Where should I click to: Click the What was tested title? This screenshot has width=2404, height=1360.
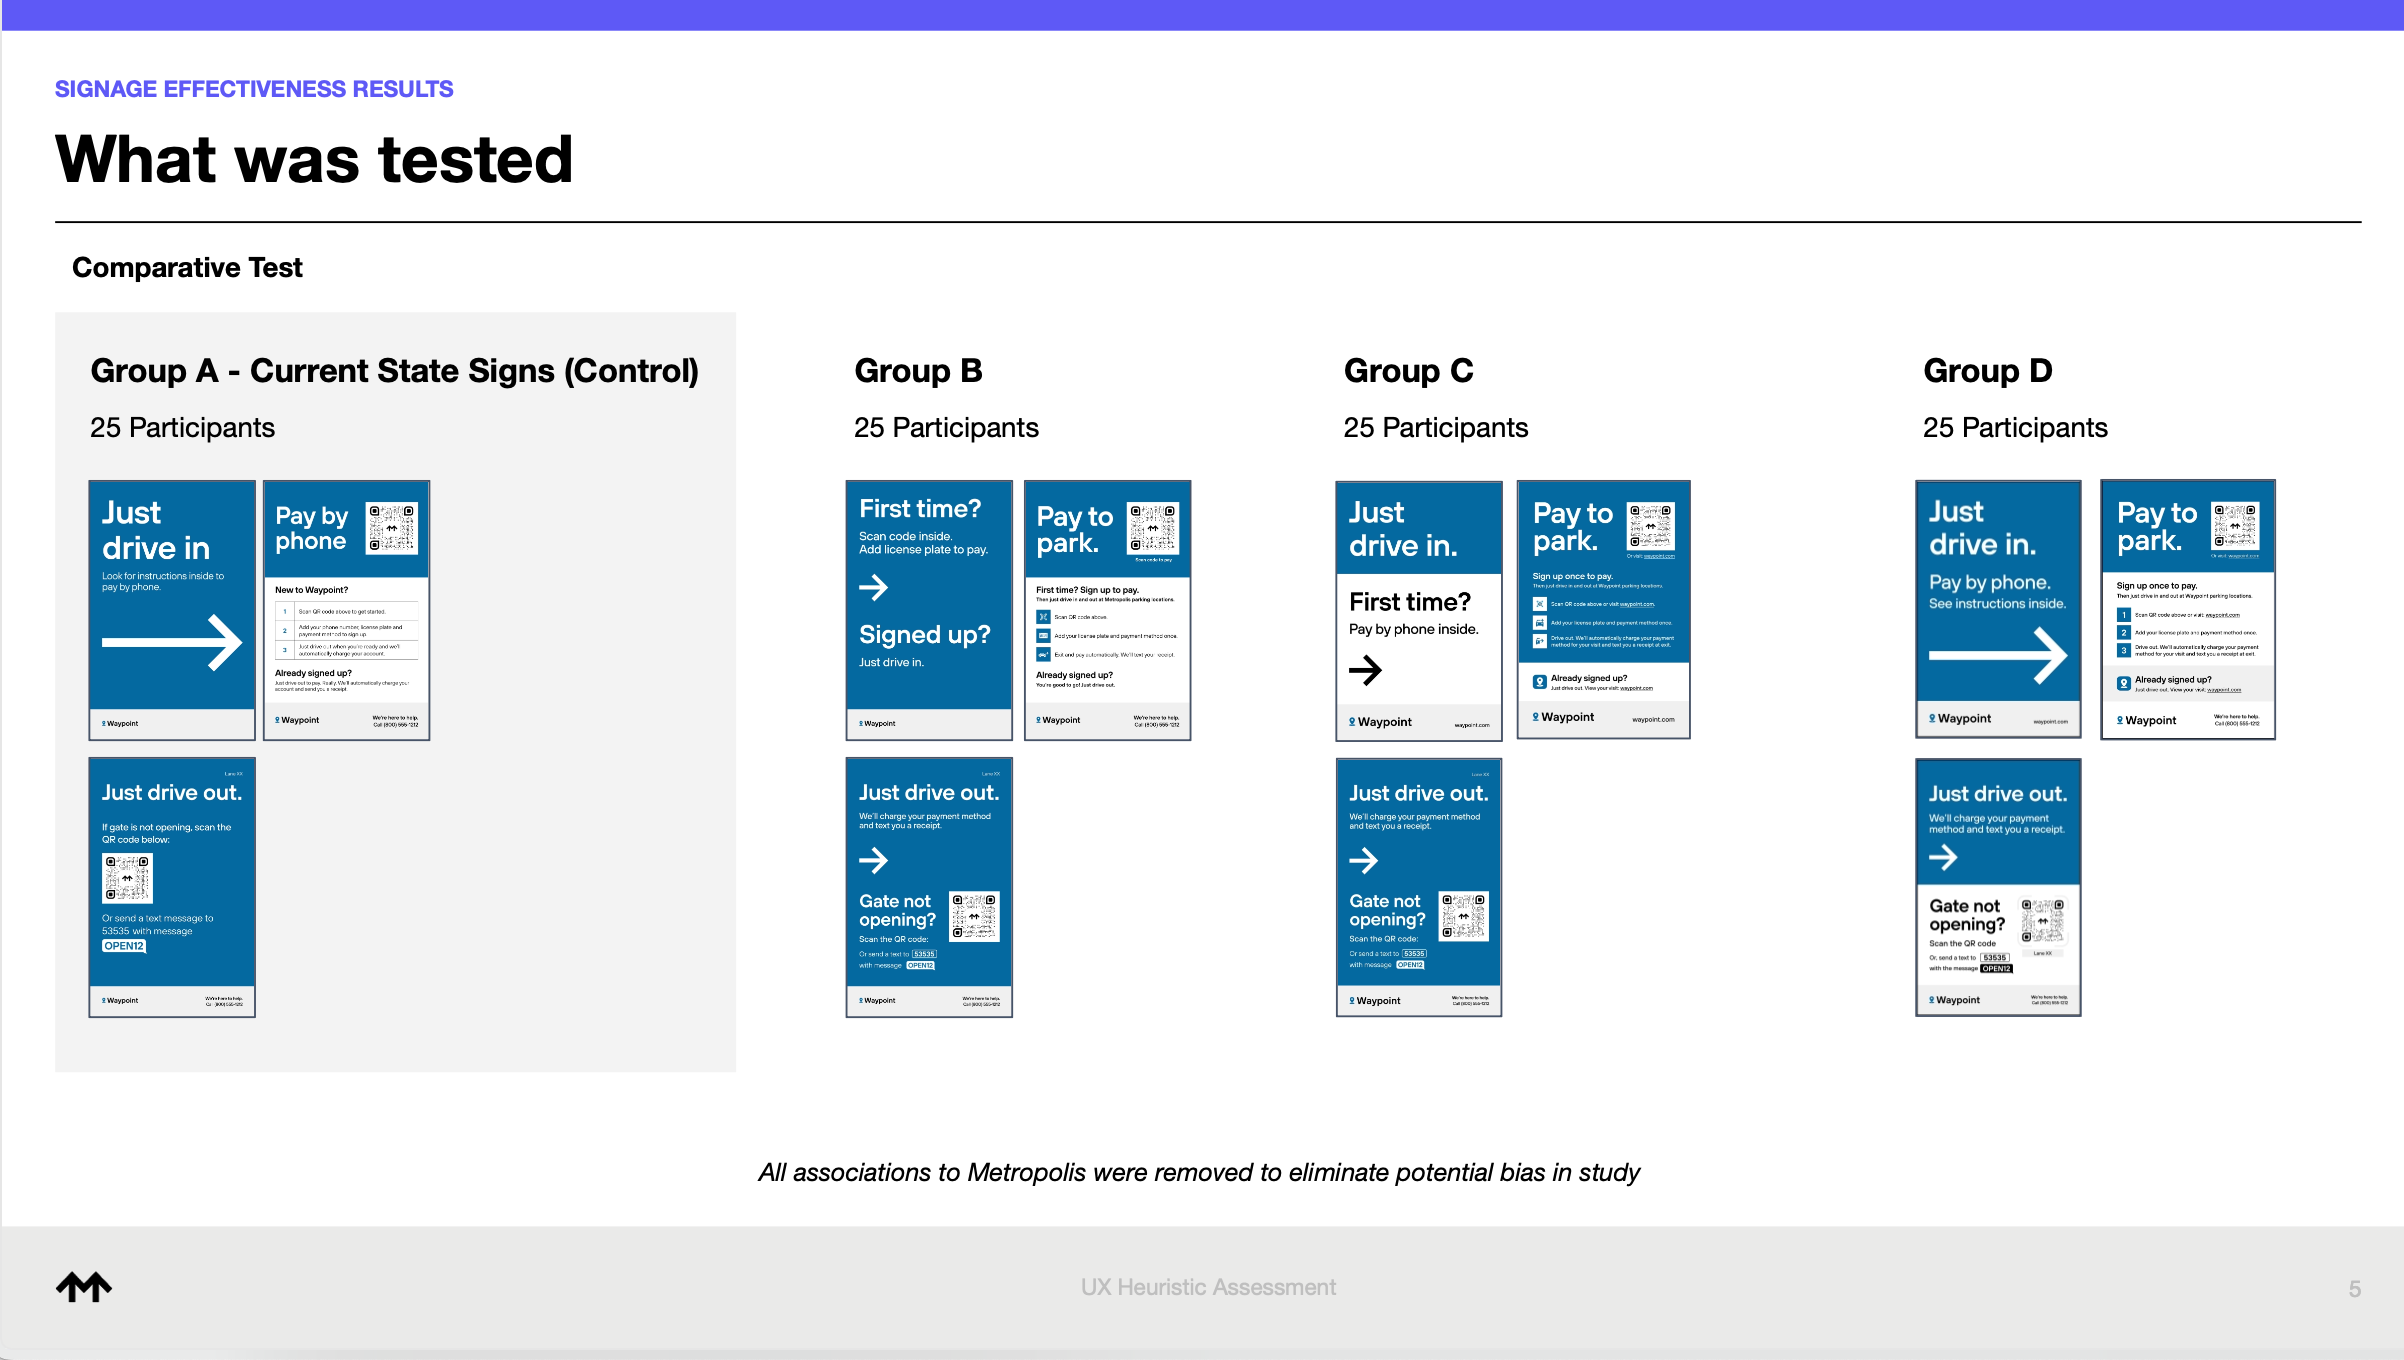coord(314,160)
